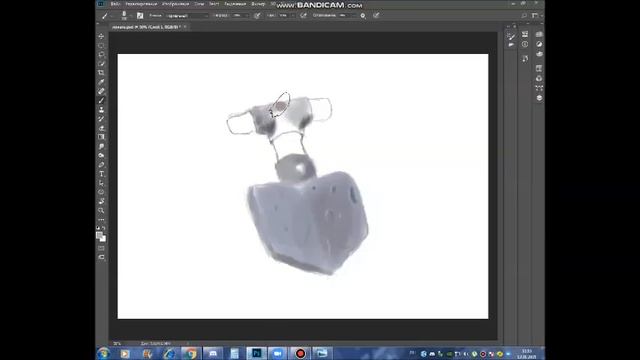
Task: Toggle pressure for opacity button
Action: [257, 16]
